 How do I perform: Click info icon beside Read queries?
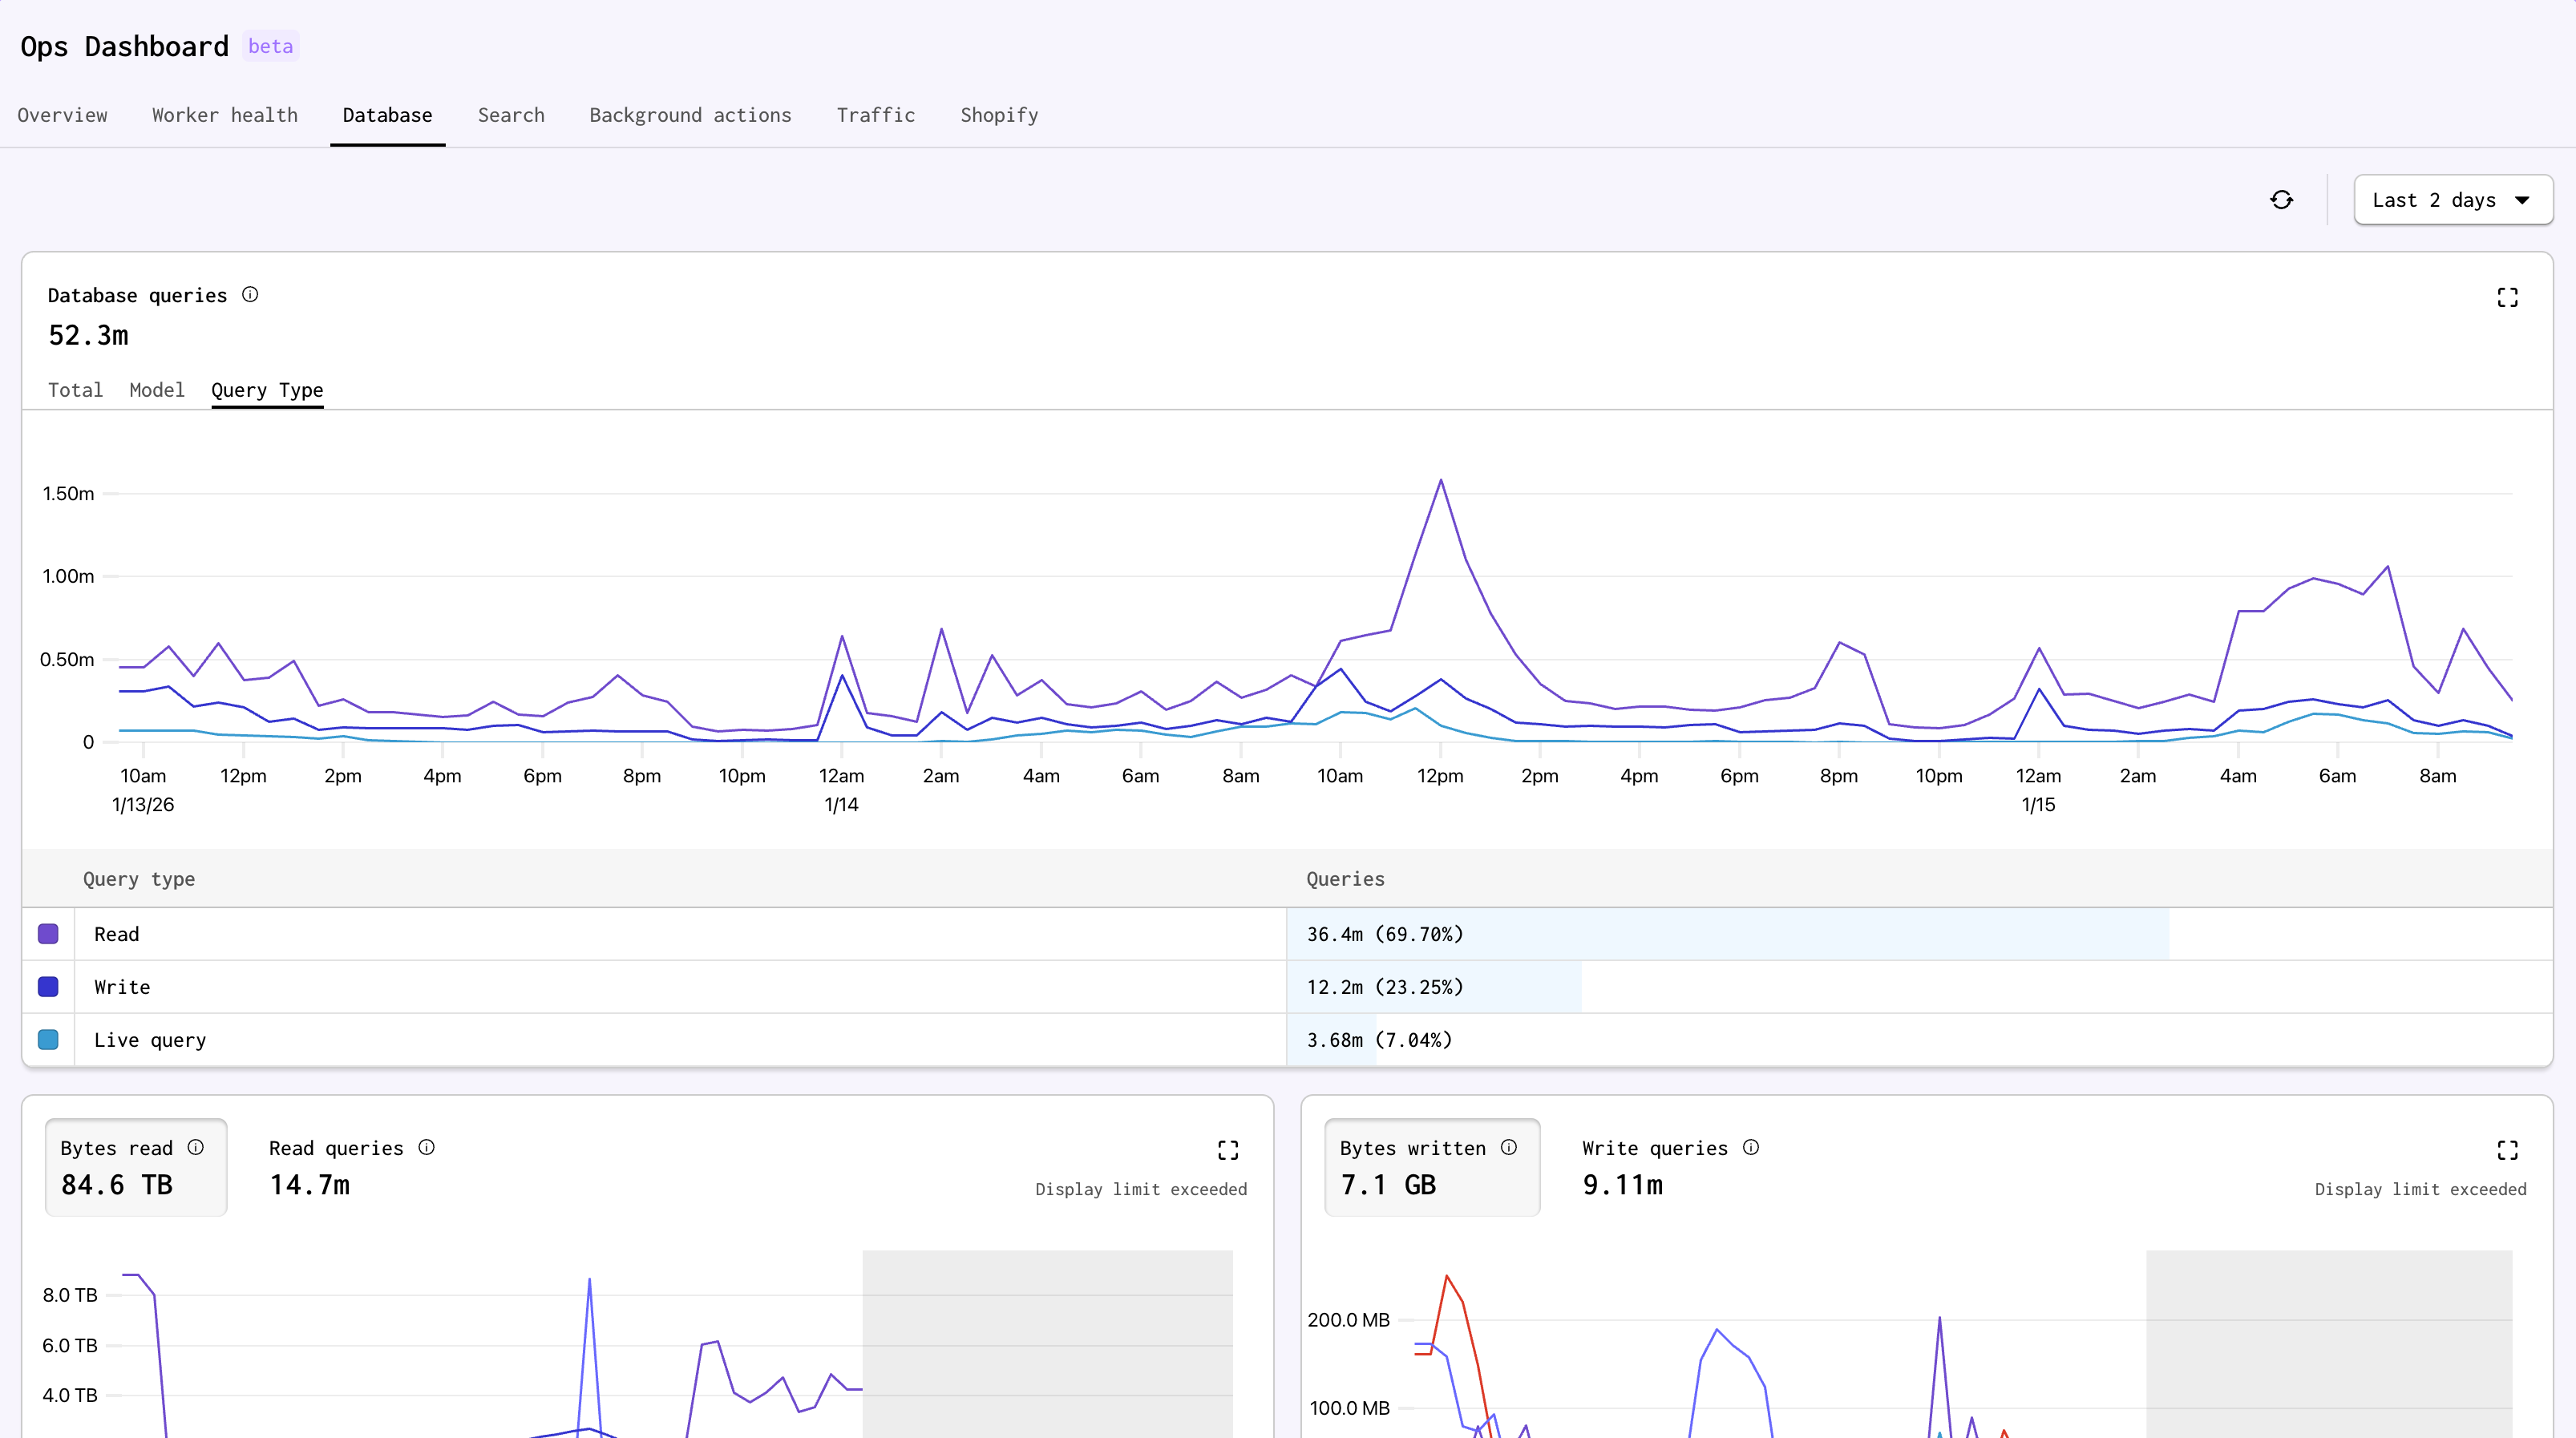[426, 1147]
